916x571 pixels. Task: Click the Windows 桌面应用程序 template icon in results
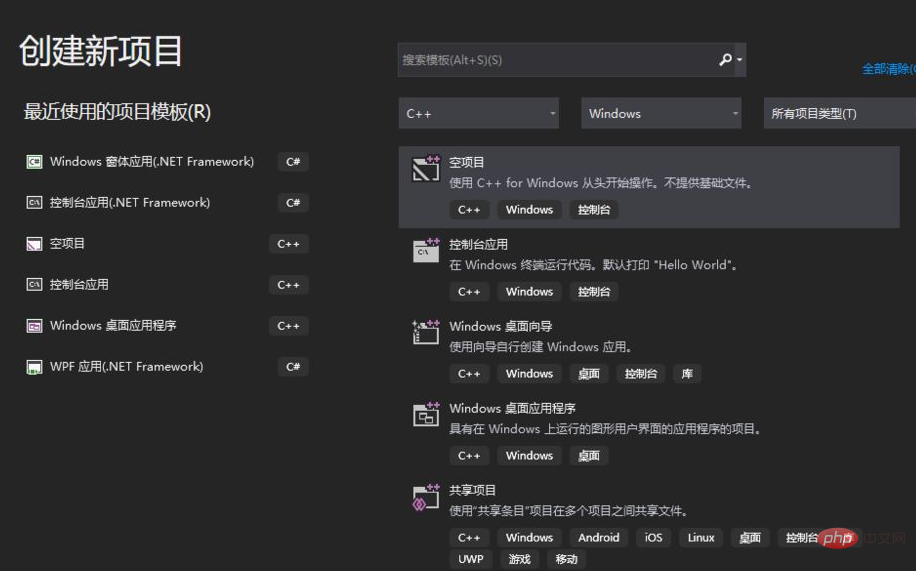[425, 414]
